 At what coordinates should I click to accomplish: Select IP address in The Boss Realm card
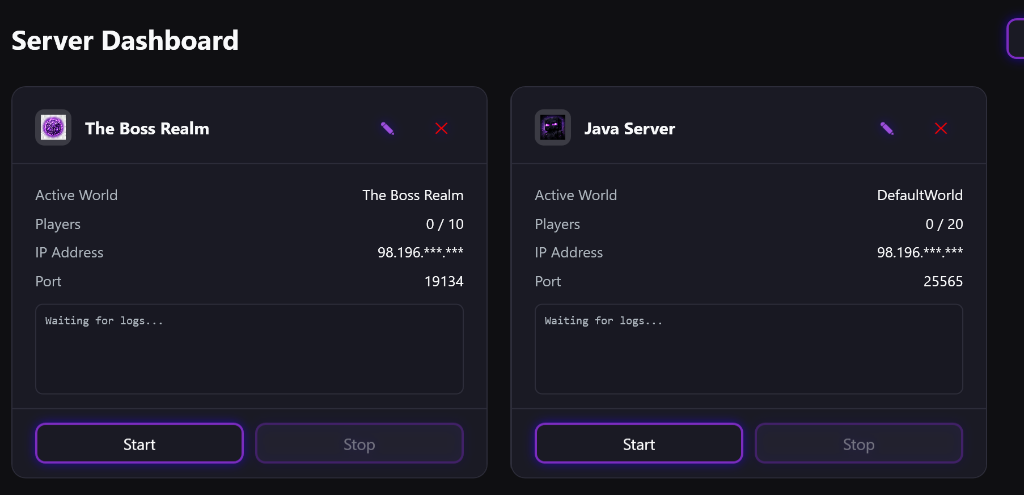point(421,253)
